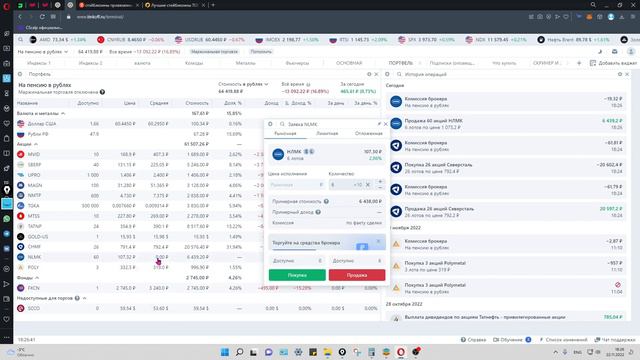Dismiss the Торгуйте на средства брокера banner
This screenshot has width=640, height=360.
pyautogui.click(x=378, y=241)
